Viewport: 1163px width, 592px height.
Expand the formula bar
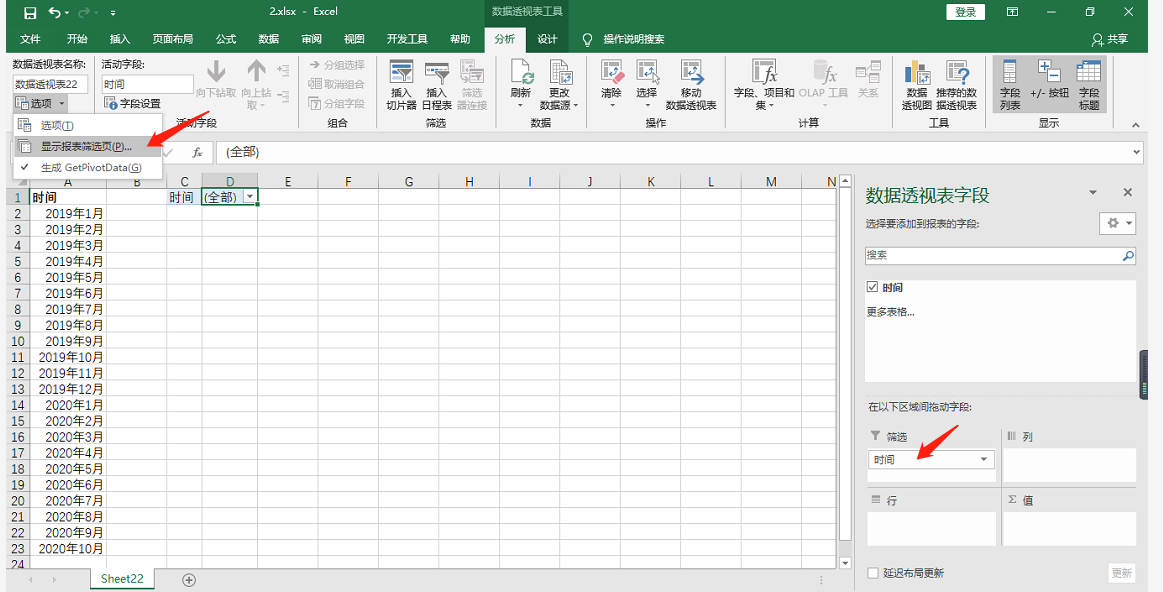[1138, 152]
